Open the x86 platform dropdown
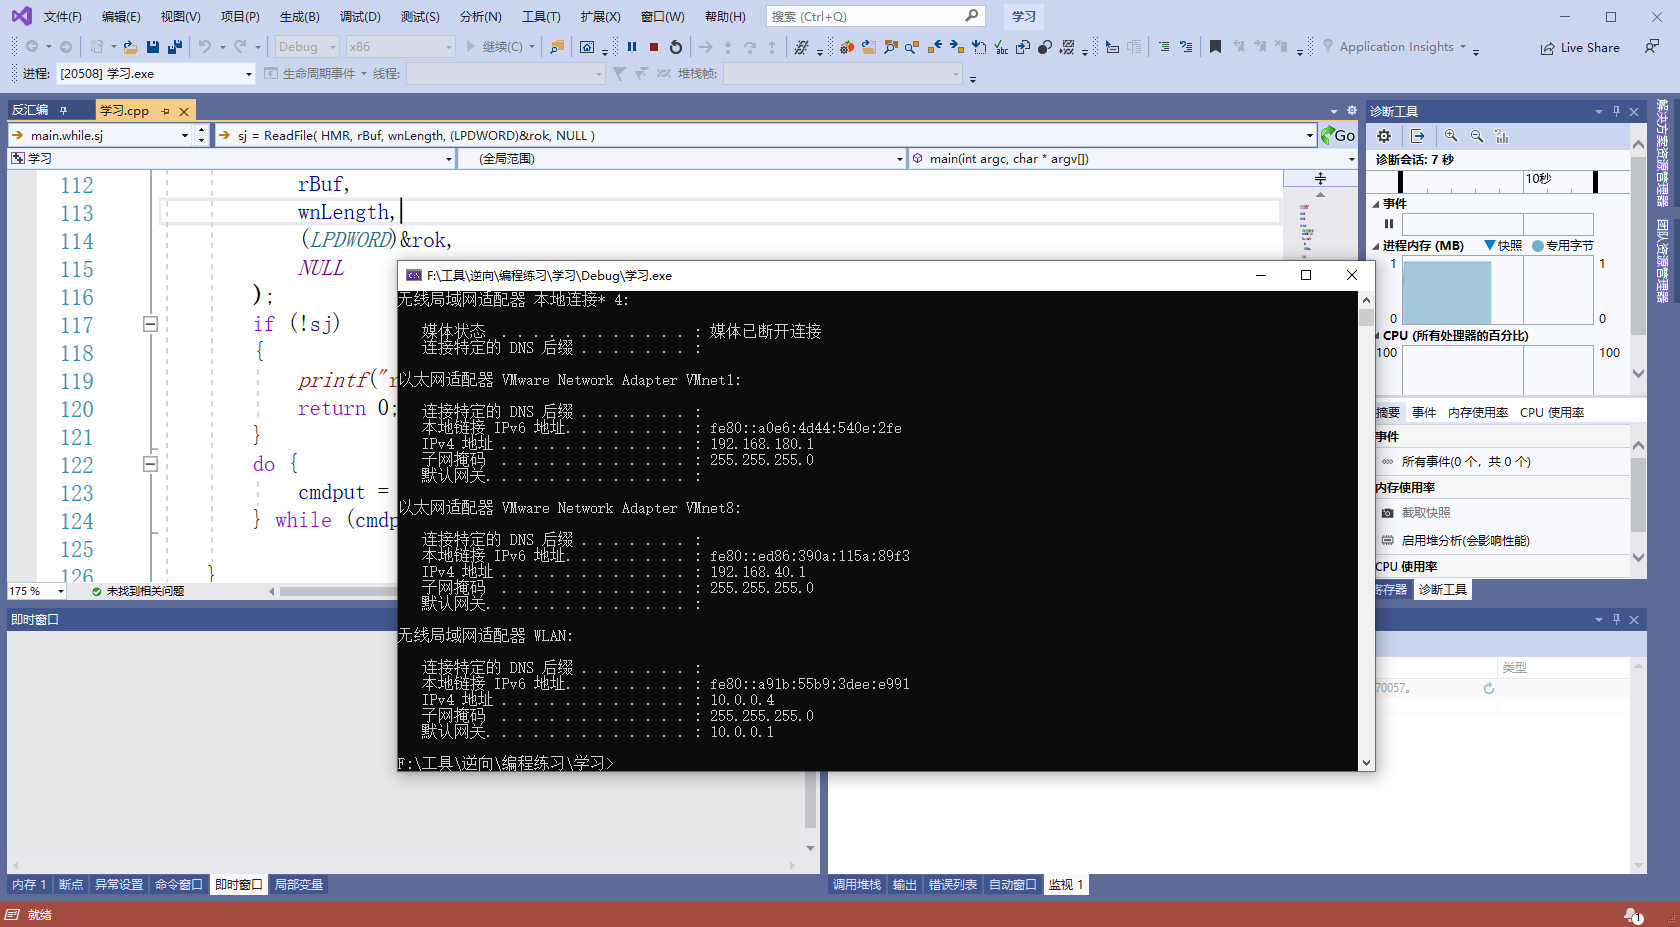Image resolution: width=1680 pixels, height=927 pixels. click(x=400, y=47)
